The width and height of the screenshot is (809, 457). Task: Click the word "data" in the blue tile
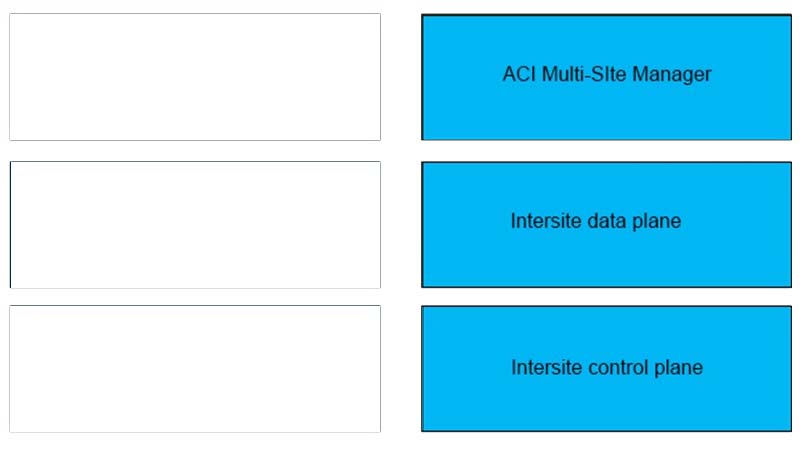[x=607, y=221]
